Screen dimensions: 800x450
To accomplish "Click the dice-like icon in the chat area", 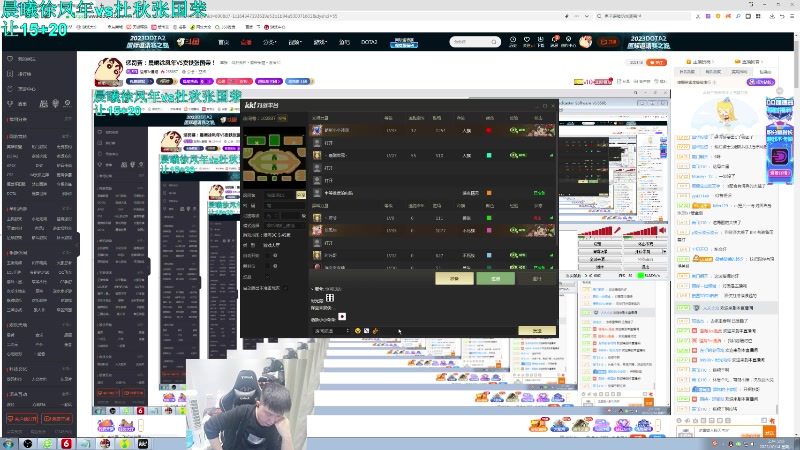I will [330, 297].
